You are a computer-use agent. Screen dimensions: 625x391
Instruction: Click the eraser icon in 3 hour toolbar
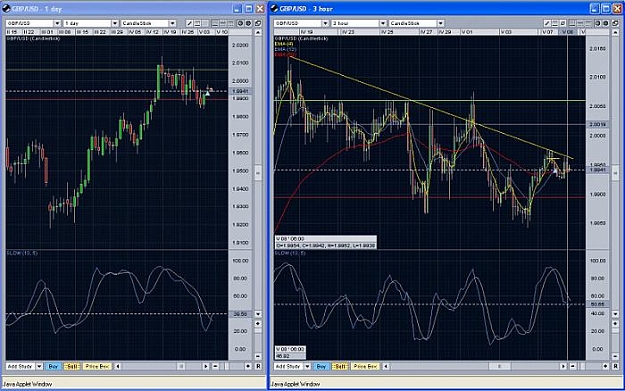563,23
